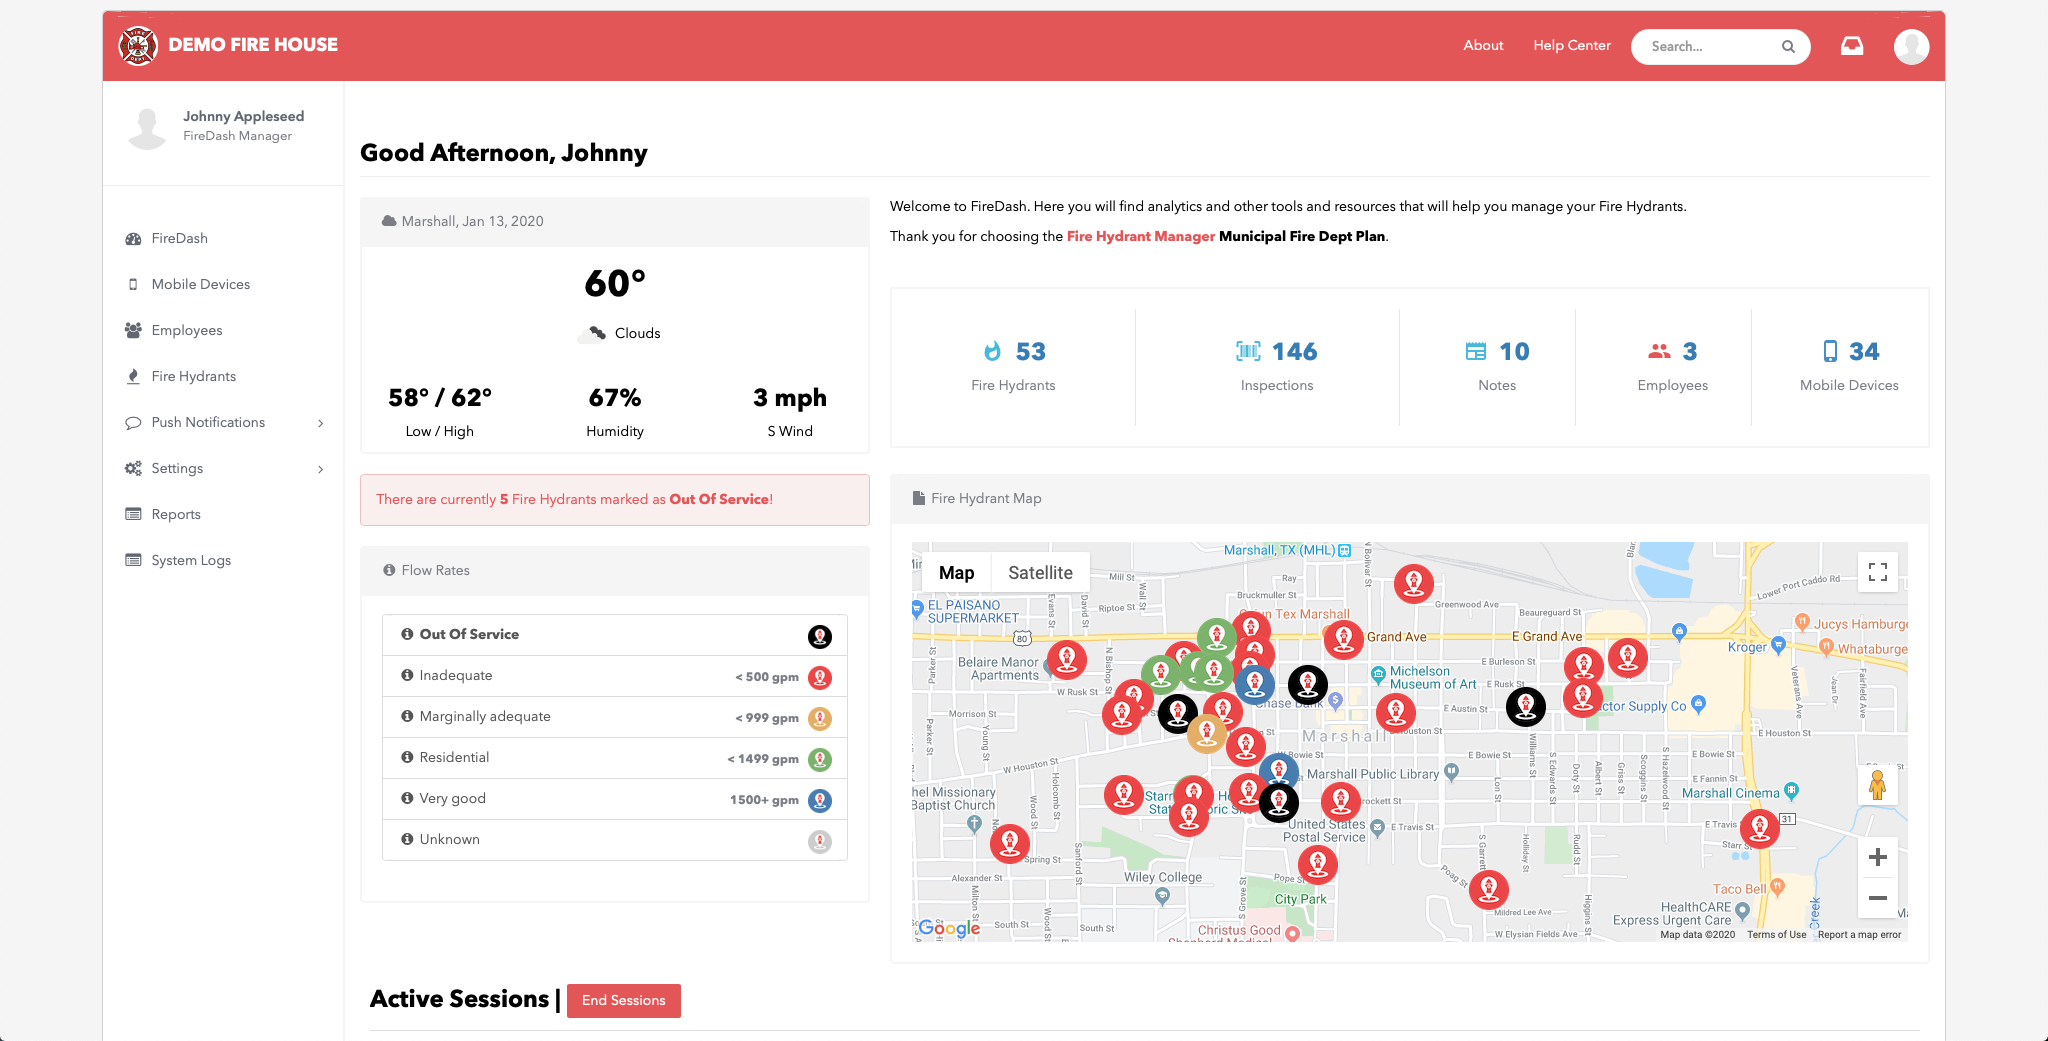Screen dimensions: 2048x1041
Task: Open the Report a map error link
Action: coord(1859,934)
